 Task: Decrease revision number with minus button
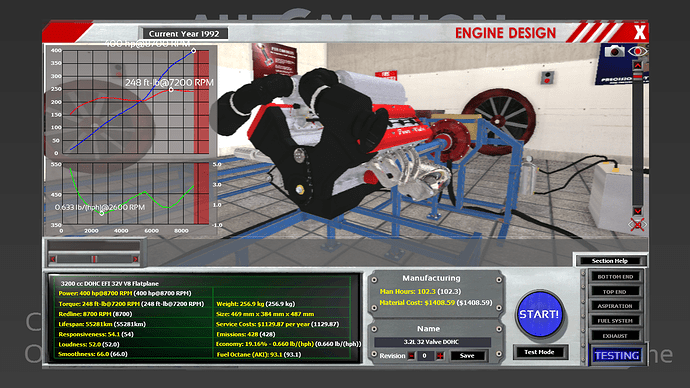[x=411, y=356]
